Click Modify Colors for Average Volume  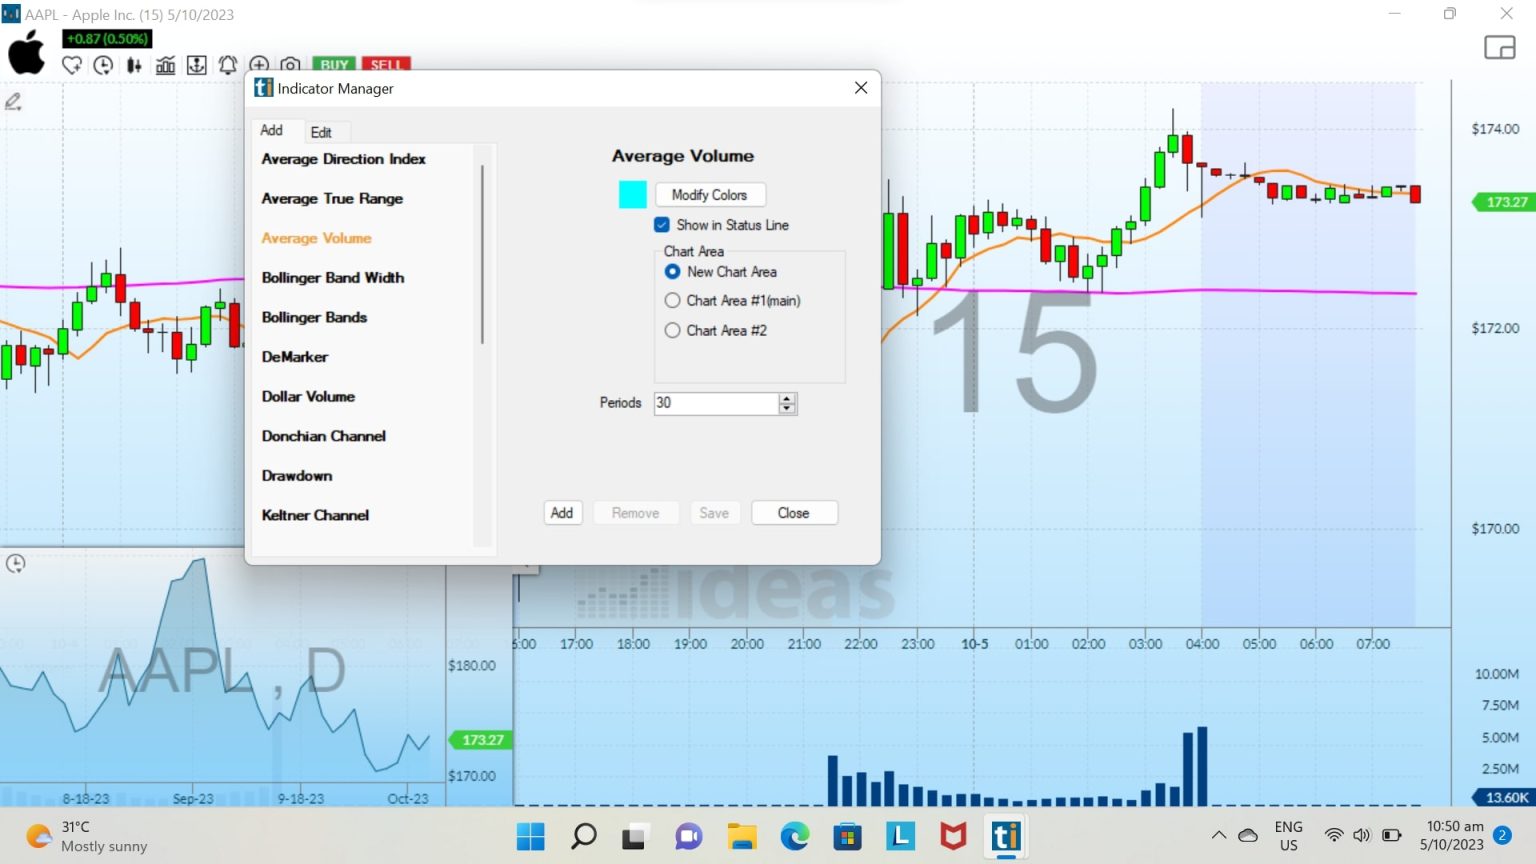tap(710, 194)
